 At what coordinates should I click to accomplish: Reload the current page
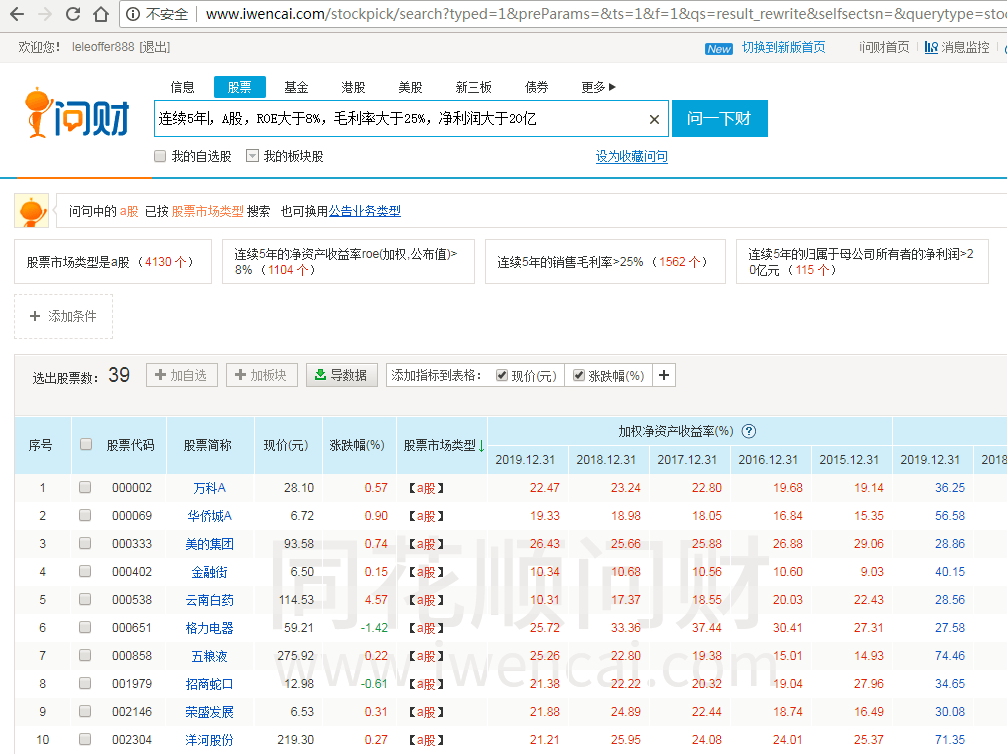click(73, 14)
